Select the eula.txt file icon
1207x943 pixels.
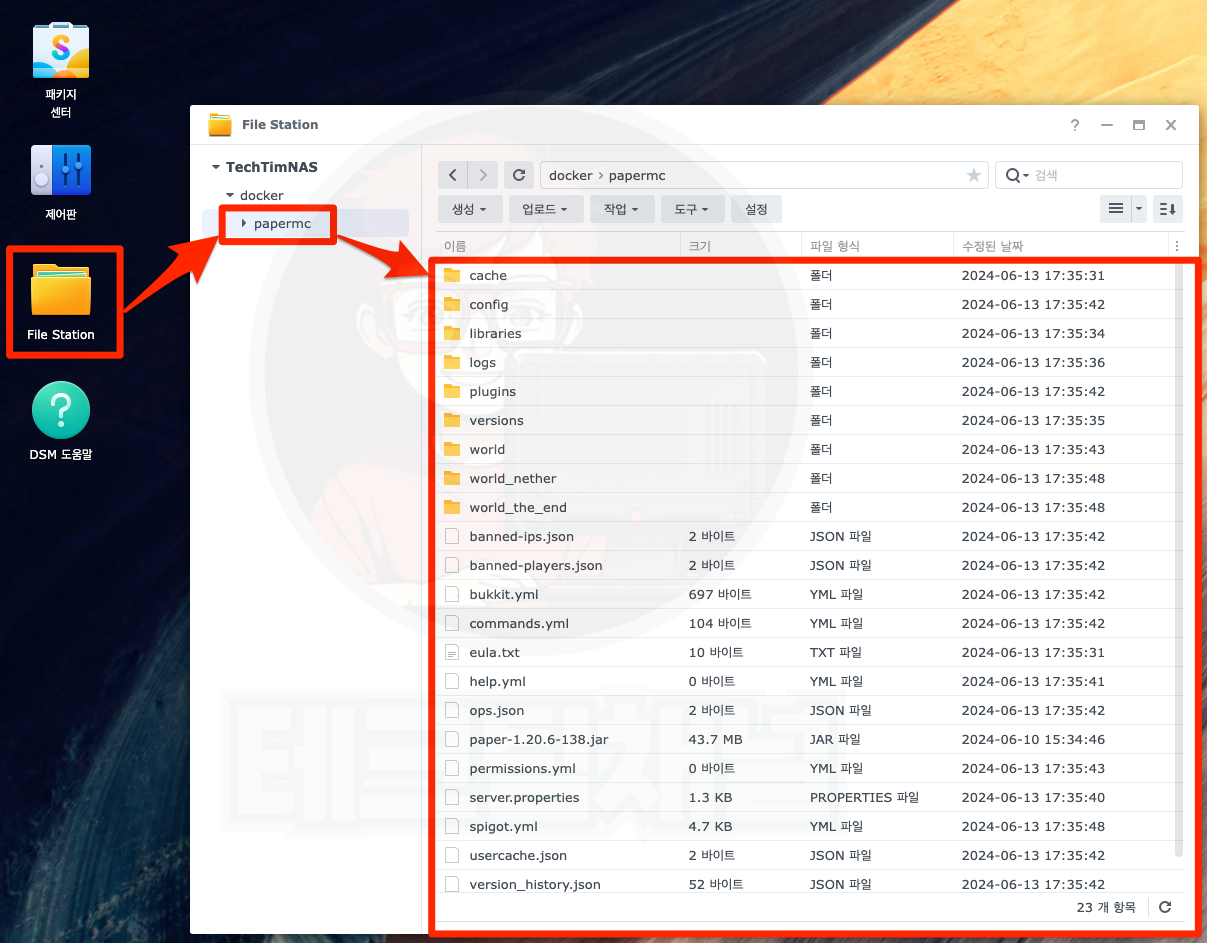(452, 652)
